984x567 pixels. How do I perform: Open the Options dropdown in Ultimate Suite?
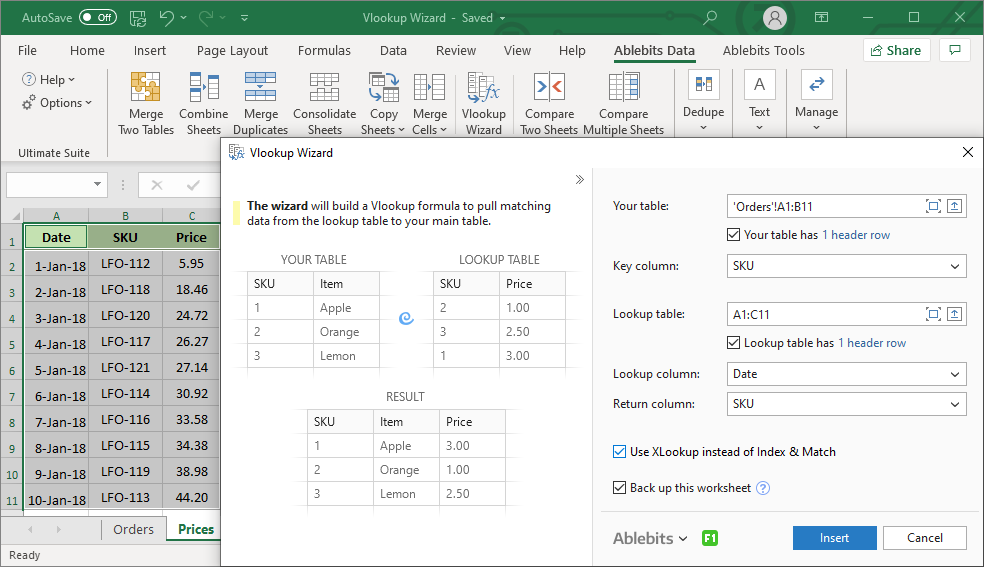tap(56, 103)
